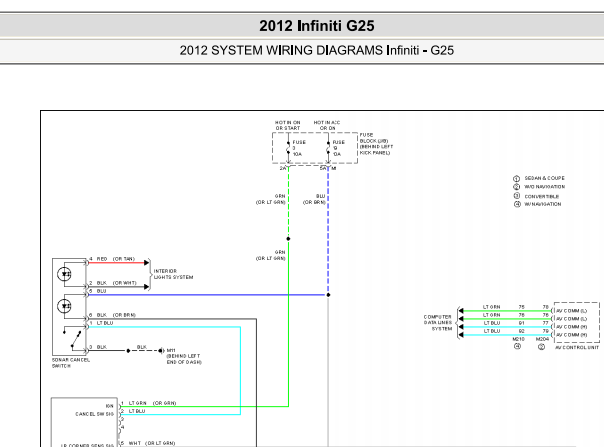Click the "SONAR CANCEL SWITCH" component label

point(71,363)
